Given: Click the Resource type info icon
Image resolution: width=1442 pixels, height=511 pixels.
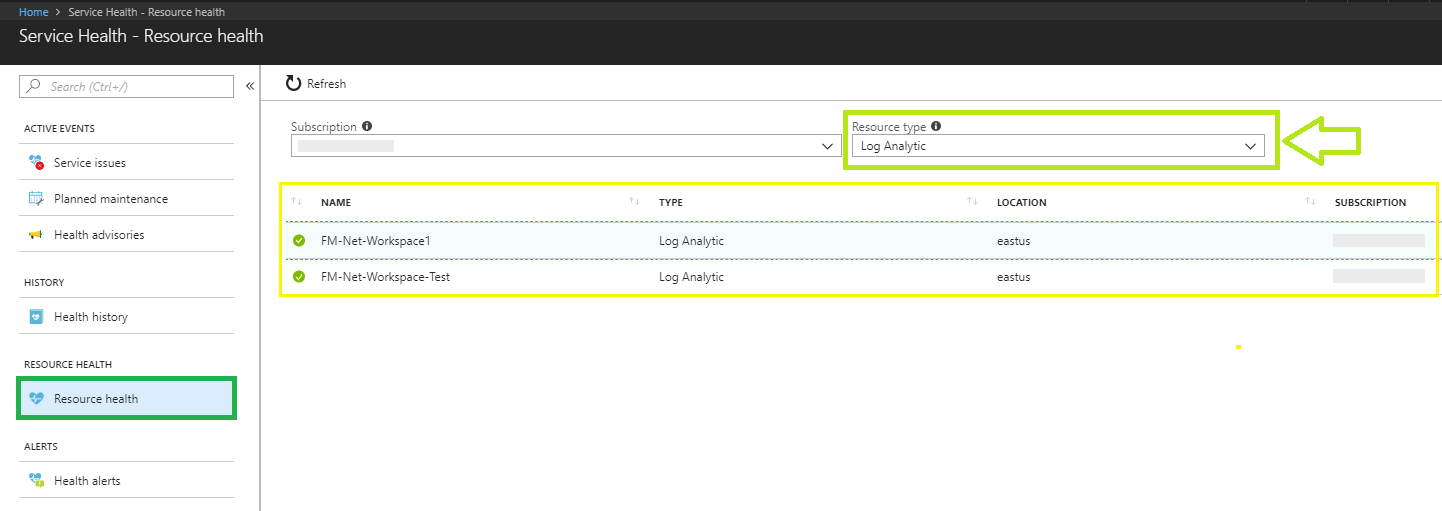Looking at the screenshot, I should pos(936,127).
